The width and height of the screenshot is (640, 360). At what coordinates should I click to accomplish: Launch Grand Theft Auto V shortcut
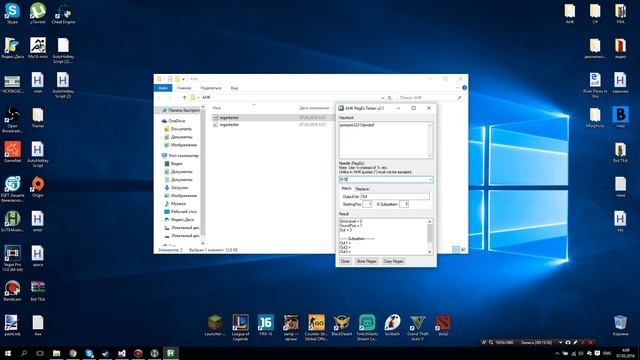point(418,327)
